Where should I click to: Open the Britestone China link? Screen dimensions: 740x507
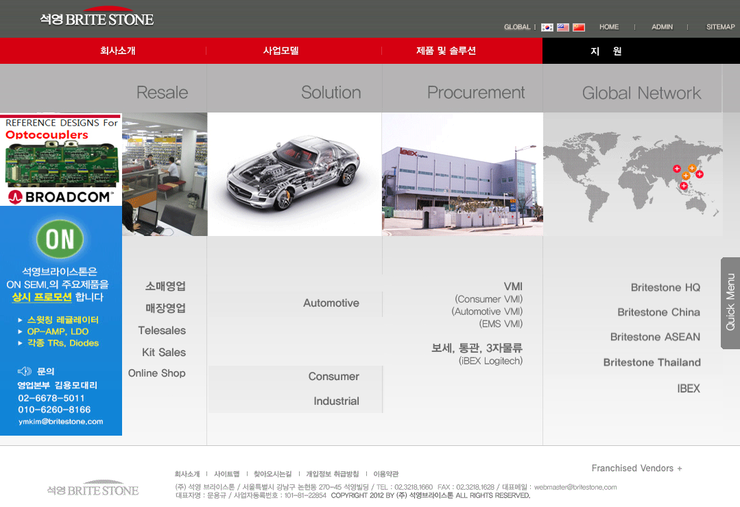tap(659, 312)
